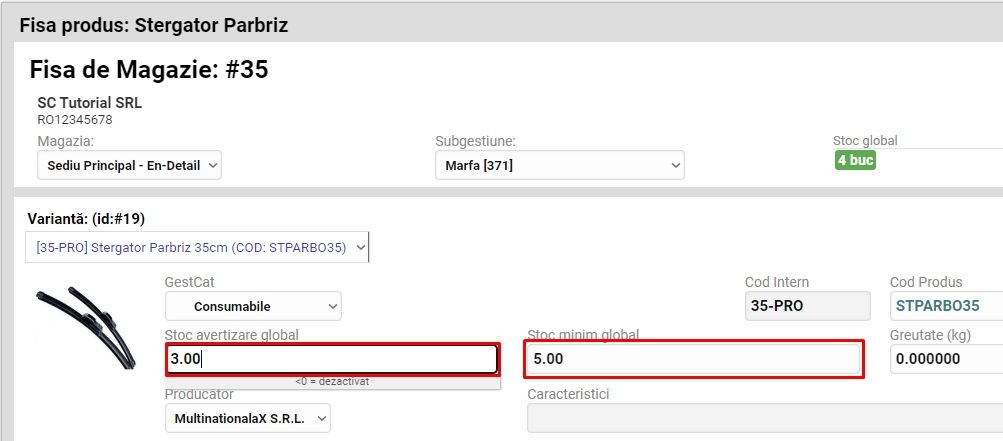Click the Stoc avertizare global field
The width and height of the screenshot is (1003, 441).
[332, 359]
